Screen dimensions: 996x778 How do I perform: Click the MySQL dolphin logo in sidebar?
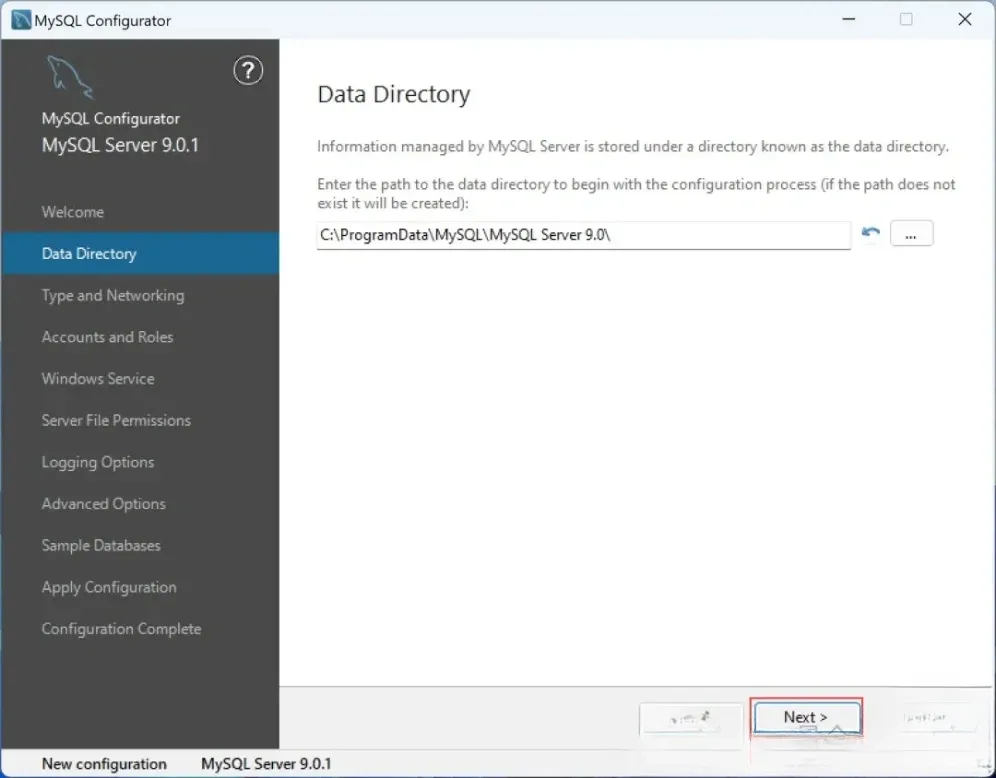(x=70, y=77)
